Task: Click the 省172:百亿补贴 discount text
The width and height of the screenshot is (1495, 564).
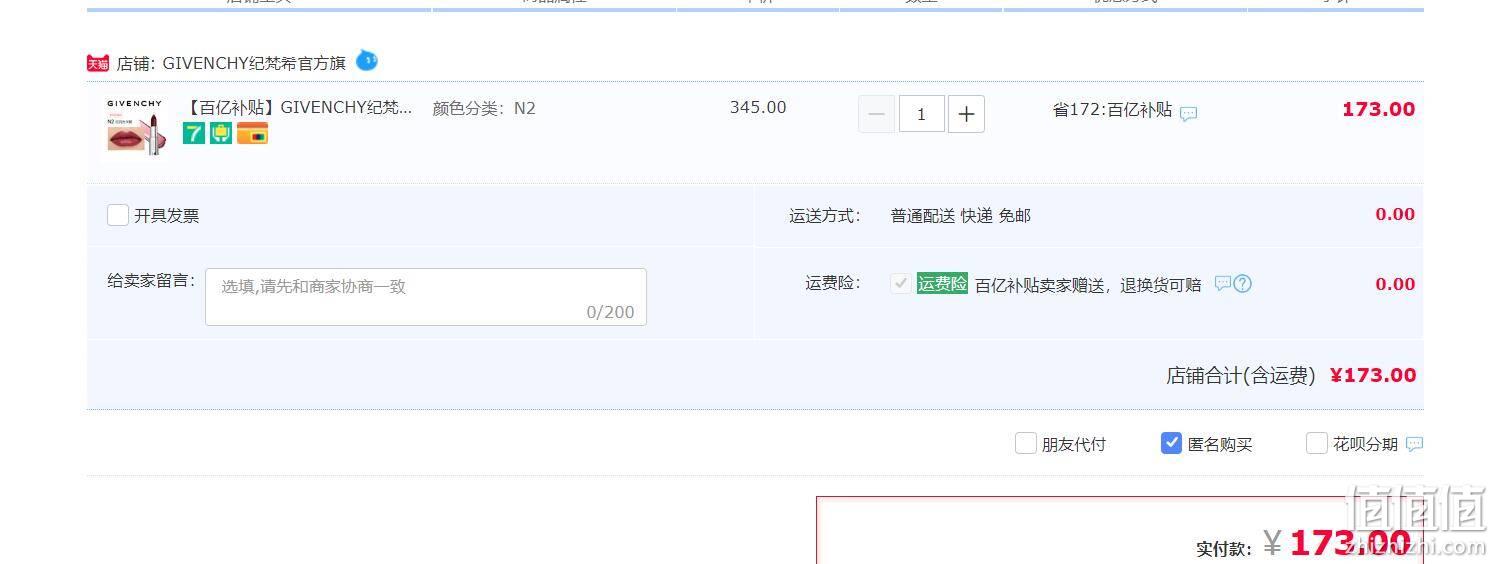Action: 1112,110
